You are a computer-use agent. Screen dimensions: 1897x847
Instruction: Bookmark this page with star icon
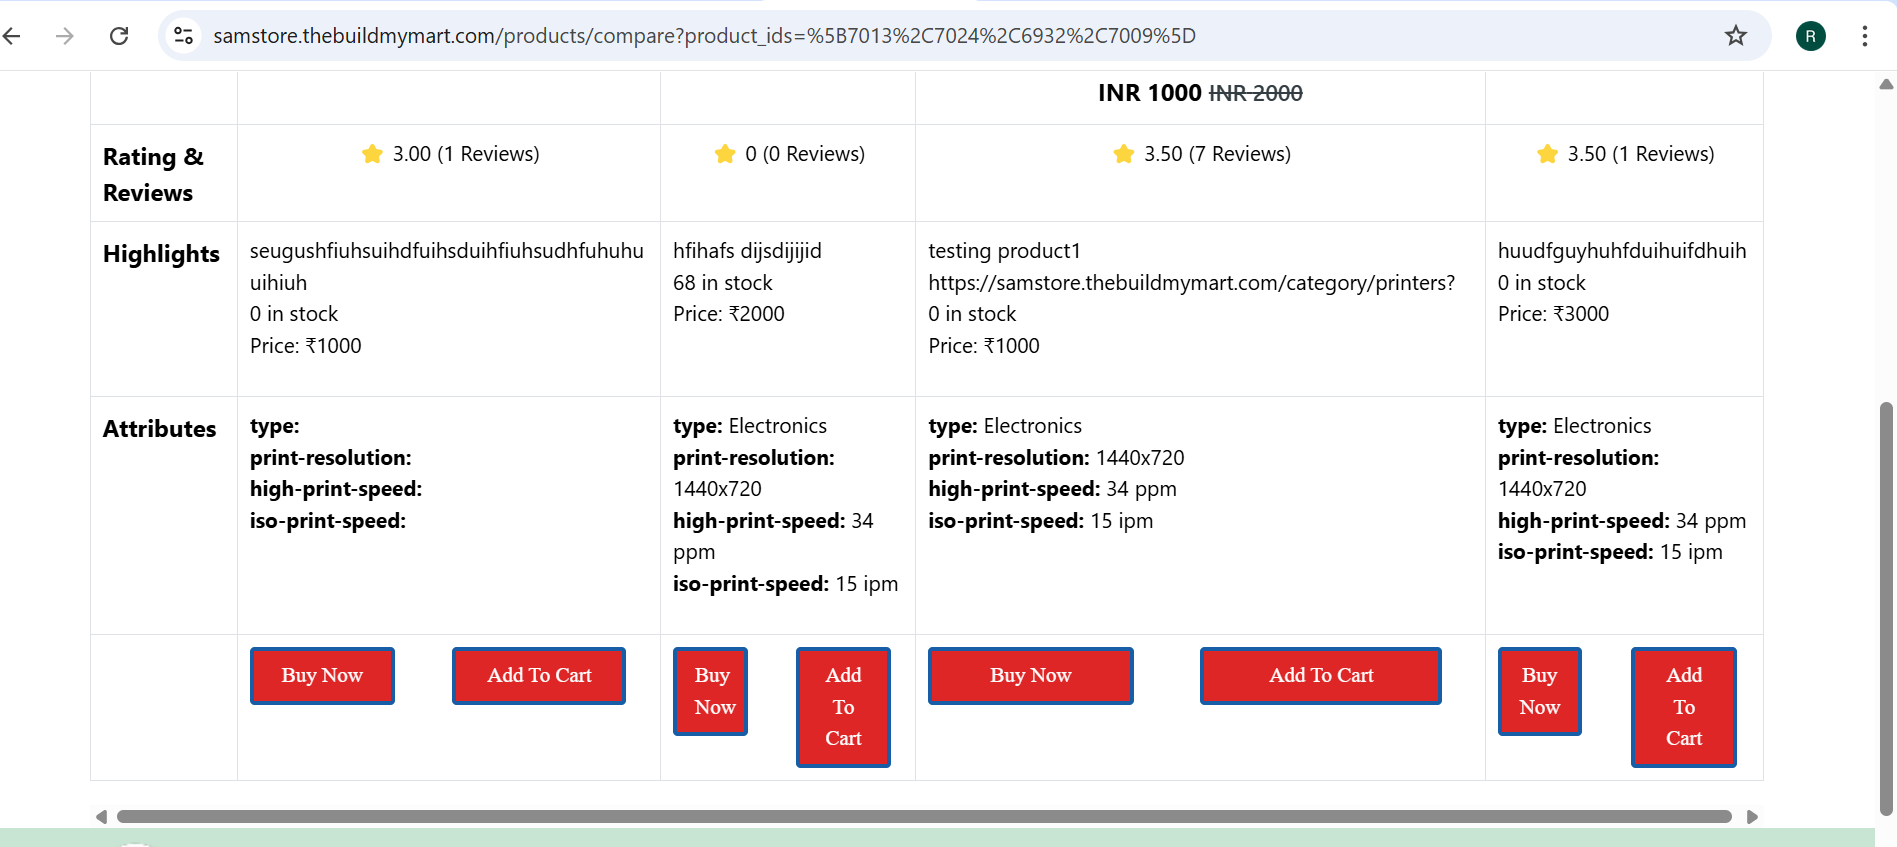click(x=1736, y=36)
